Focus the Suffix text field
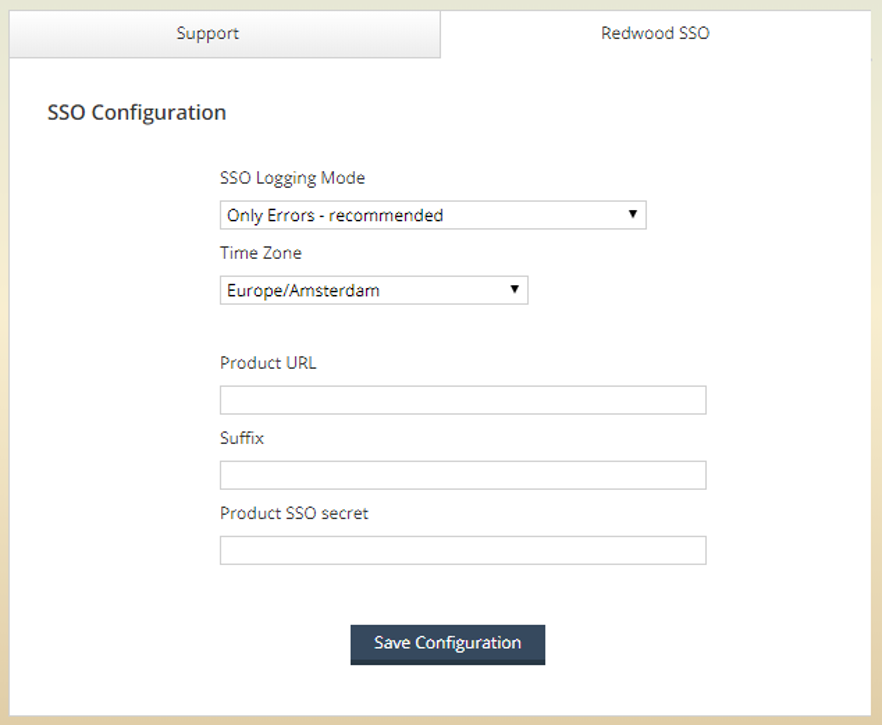 [x=463, y=475]
